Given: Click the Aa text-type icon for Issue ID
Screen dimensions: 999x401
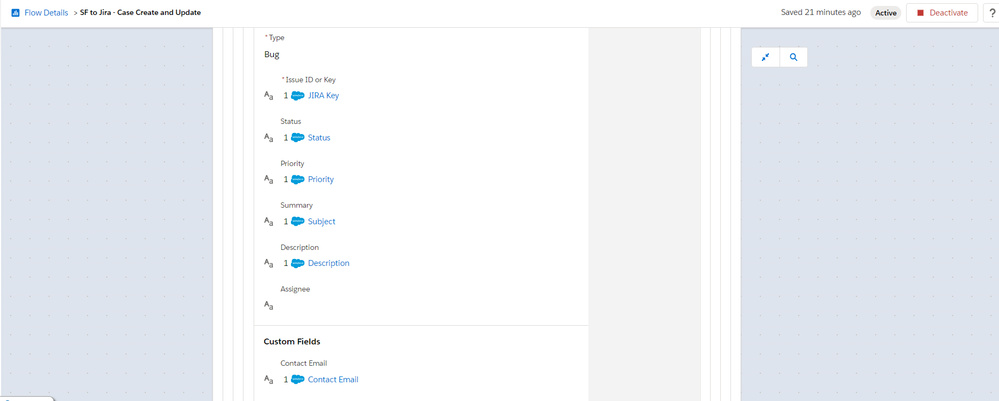Looking at the screenshot, I should click(269, 96).
